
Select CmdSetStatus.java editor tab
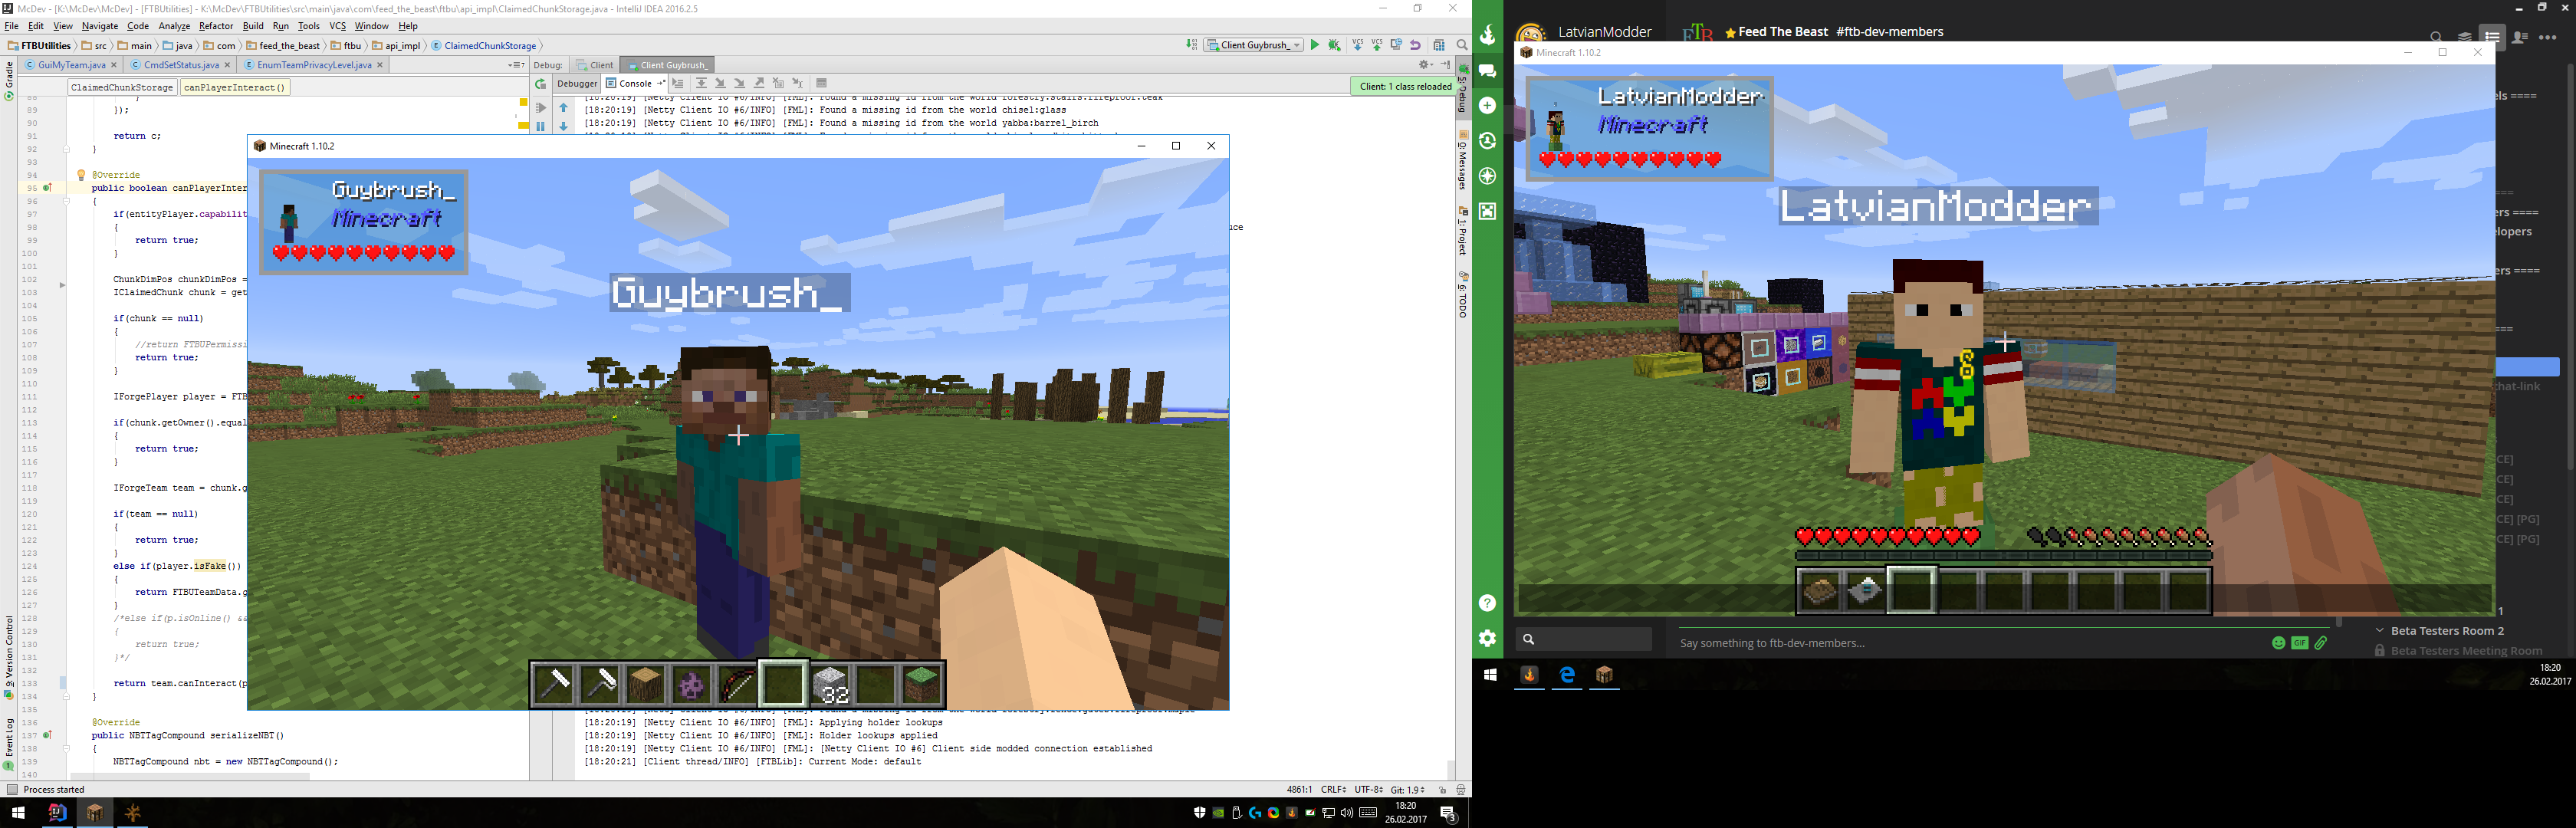tap(181, 65)
